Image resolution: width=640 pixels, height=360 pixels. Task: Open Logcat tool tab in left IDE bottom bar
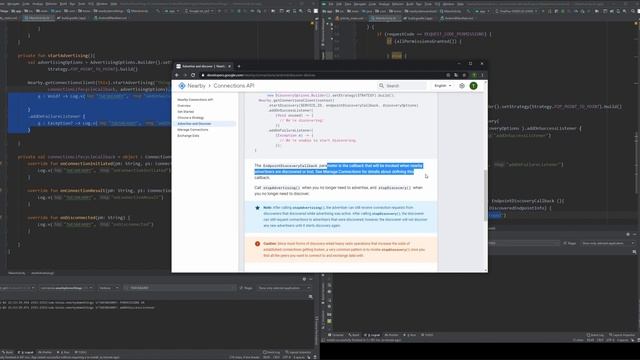pyautogui.click(x=27, y=352)
